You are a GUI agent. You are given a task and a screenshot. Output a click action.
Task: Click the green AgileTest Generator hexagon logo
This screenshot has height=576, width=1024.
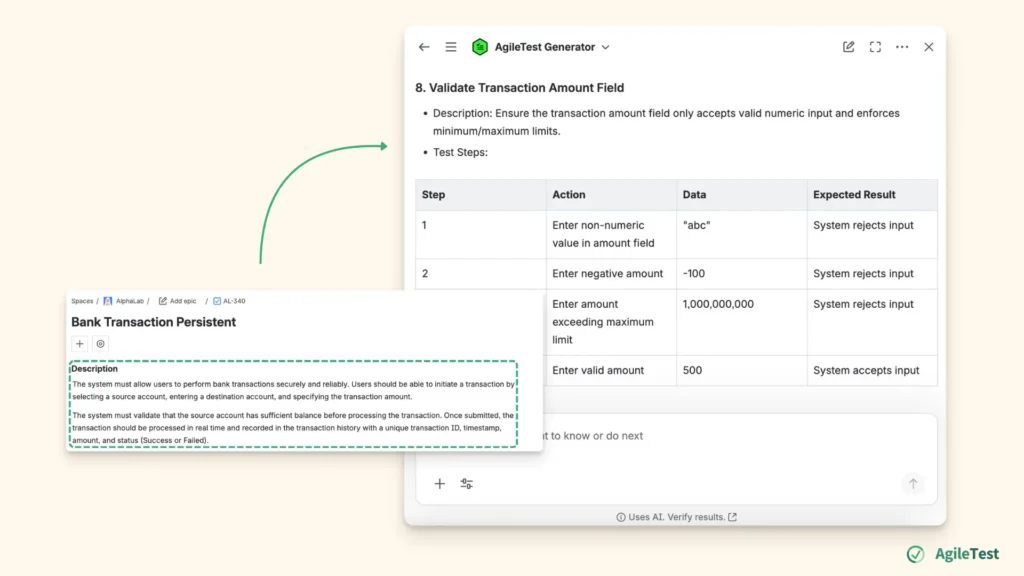tap(480, 47)
